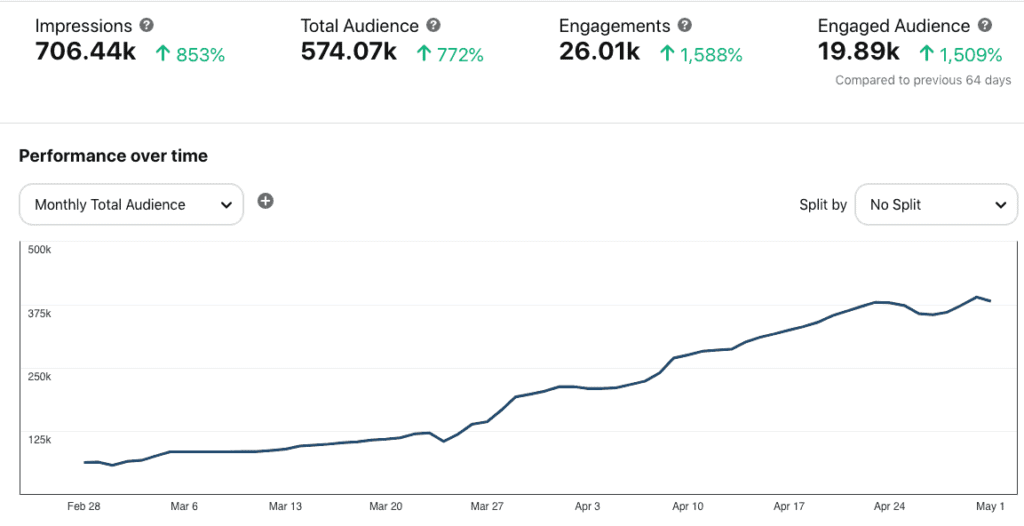Click the 26.01k Engagements figure
The width and height of the screenshot is (1024, 526).
(600, 52)
